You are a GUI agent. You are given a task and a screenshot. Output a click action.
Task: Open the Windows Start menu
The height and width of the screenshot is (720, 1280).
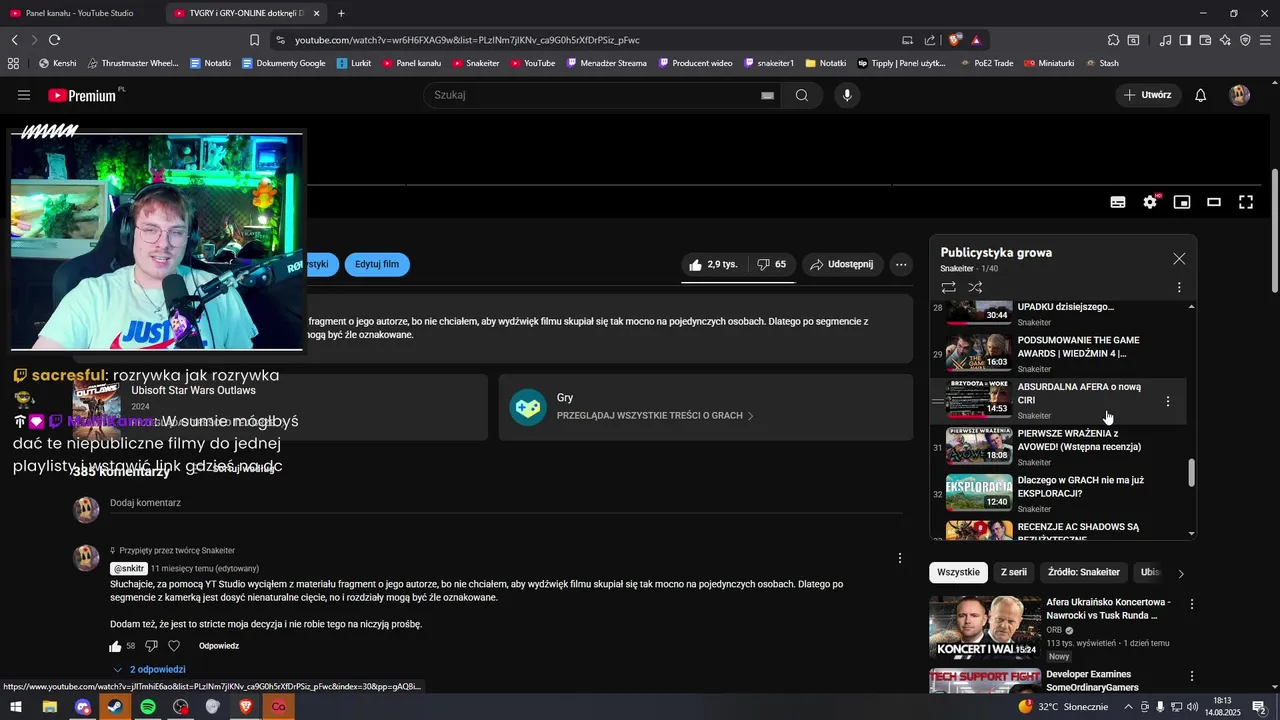(x=16, y=707)
